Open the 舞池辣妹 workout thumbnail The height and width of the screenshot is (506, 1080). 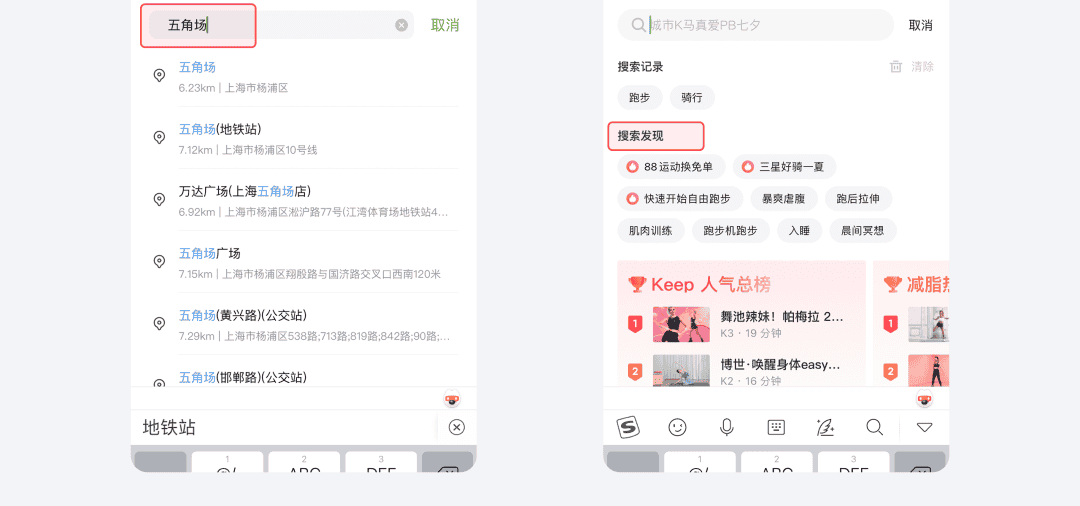pos(681,324)
